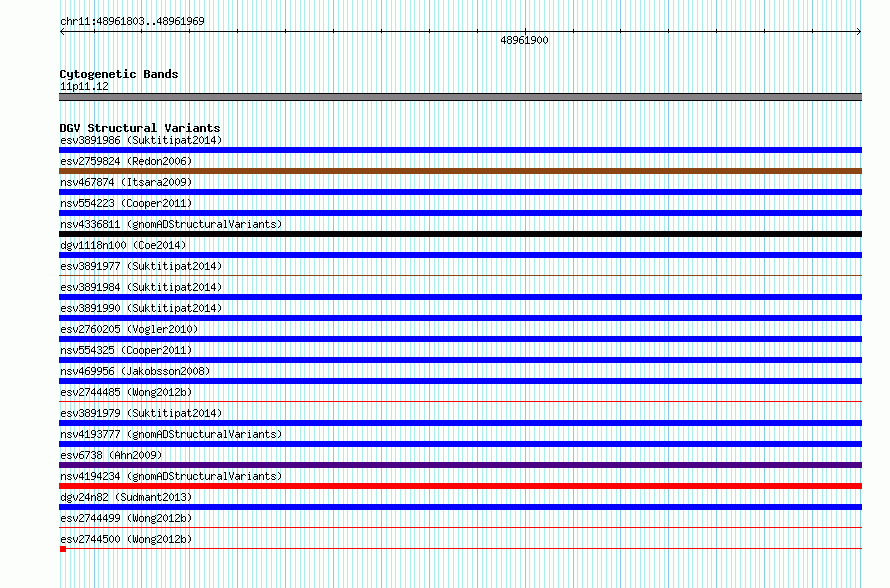Click the blue bar under dgv1118n100
This screenshot has height=588, width=890.
point(460,255)
